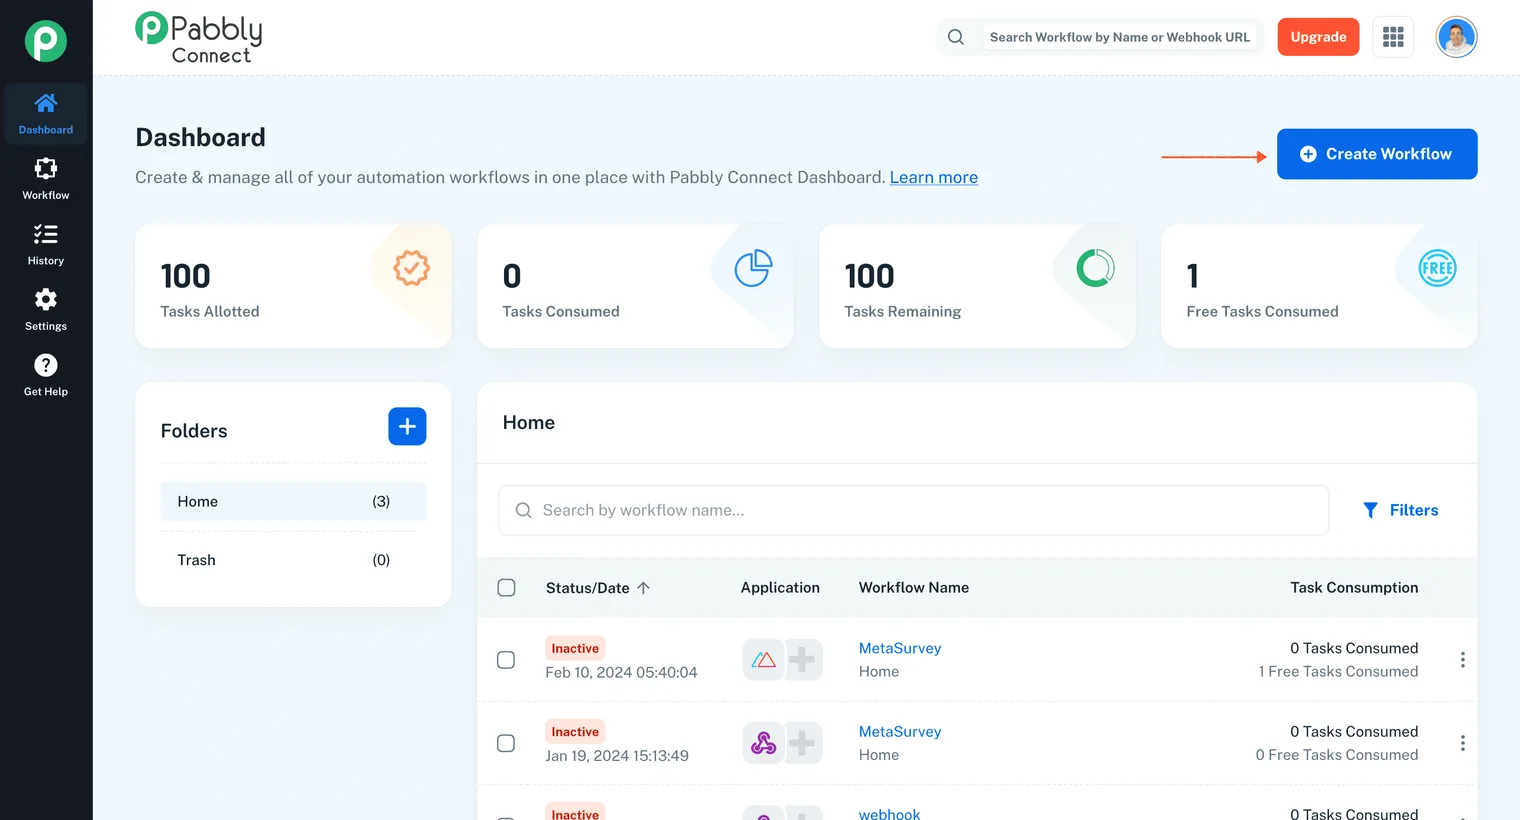The width and height of the screenshot is (1520, 820).
Task: Click the Pabbly Connect header logo
Action: point(199,38)
